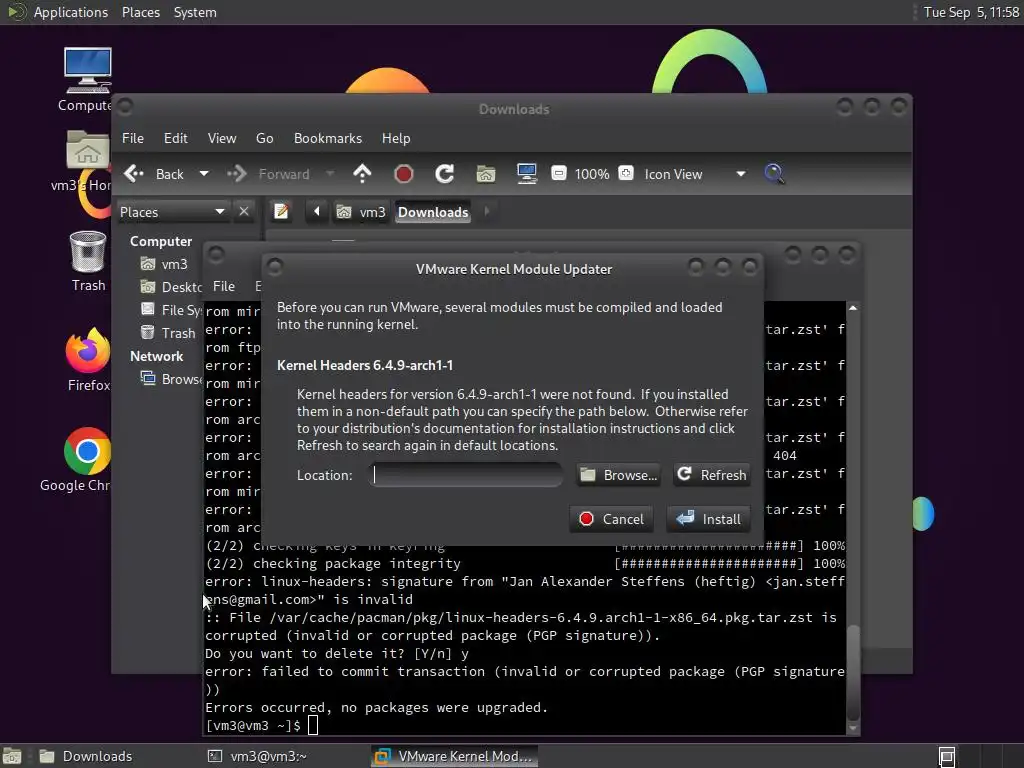Click the red Stop loading icon

click(404, 174)
